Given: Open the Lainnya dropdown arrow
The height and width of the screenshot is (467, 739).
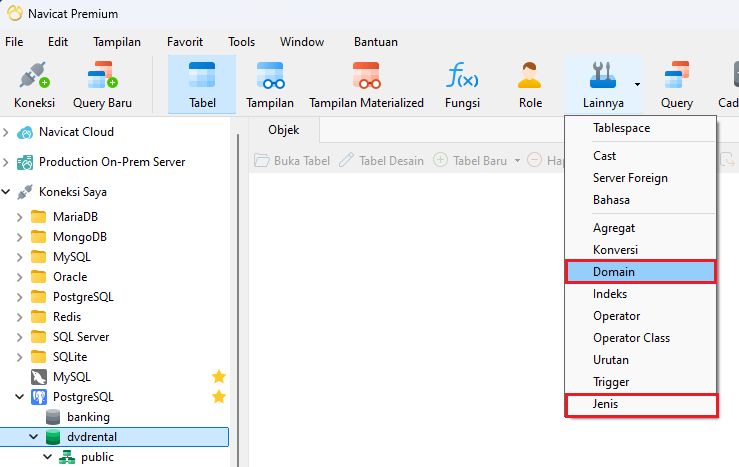Looking at the screenshot, I should coord(637,84).
